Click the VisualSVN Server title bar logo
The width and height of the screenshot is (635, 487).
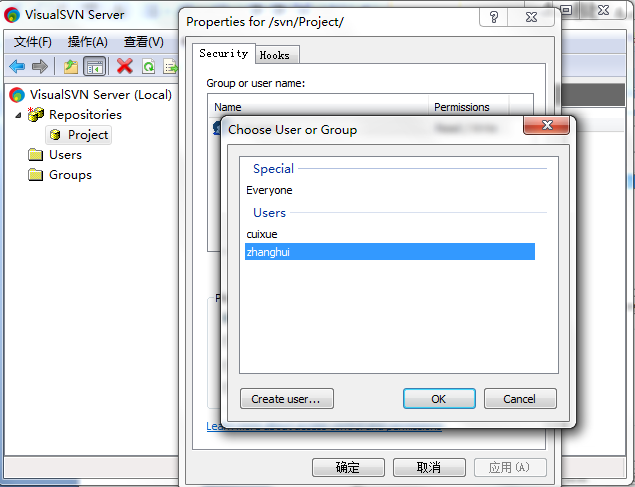pos(12,15)
